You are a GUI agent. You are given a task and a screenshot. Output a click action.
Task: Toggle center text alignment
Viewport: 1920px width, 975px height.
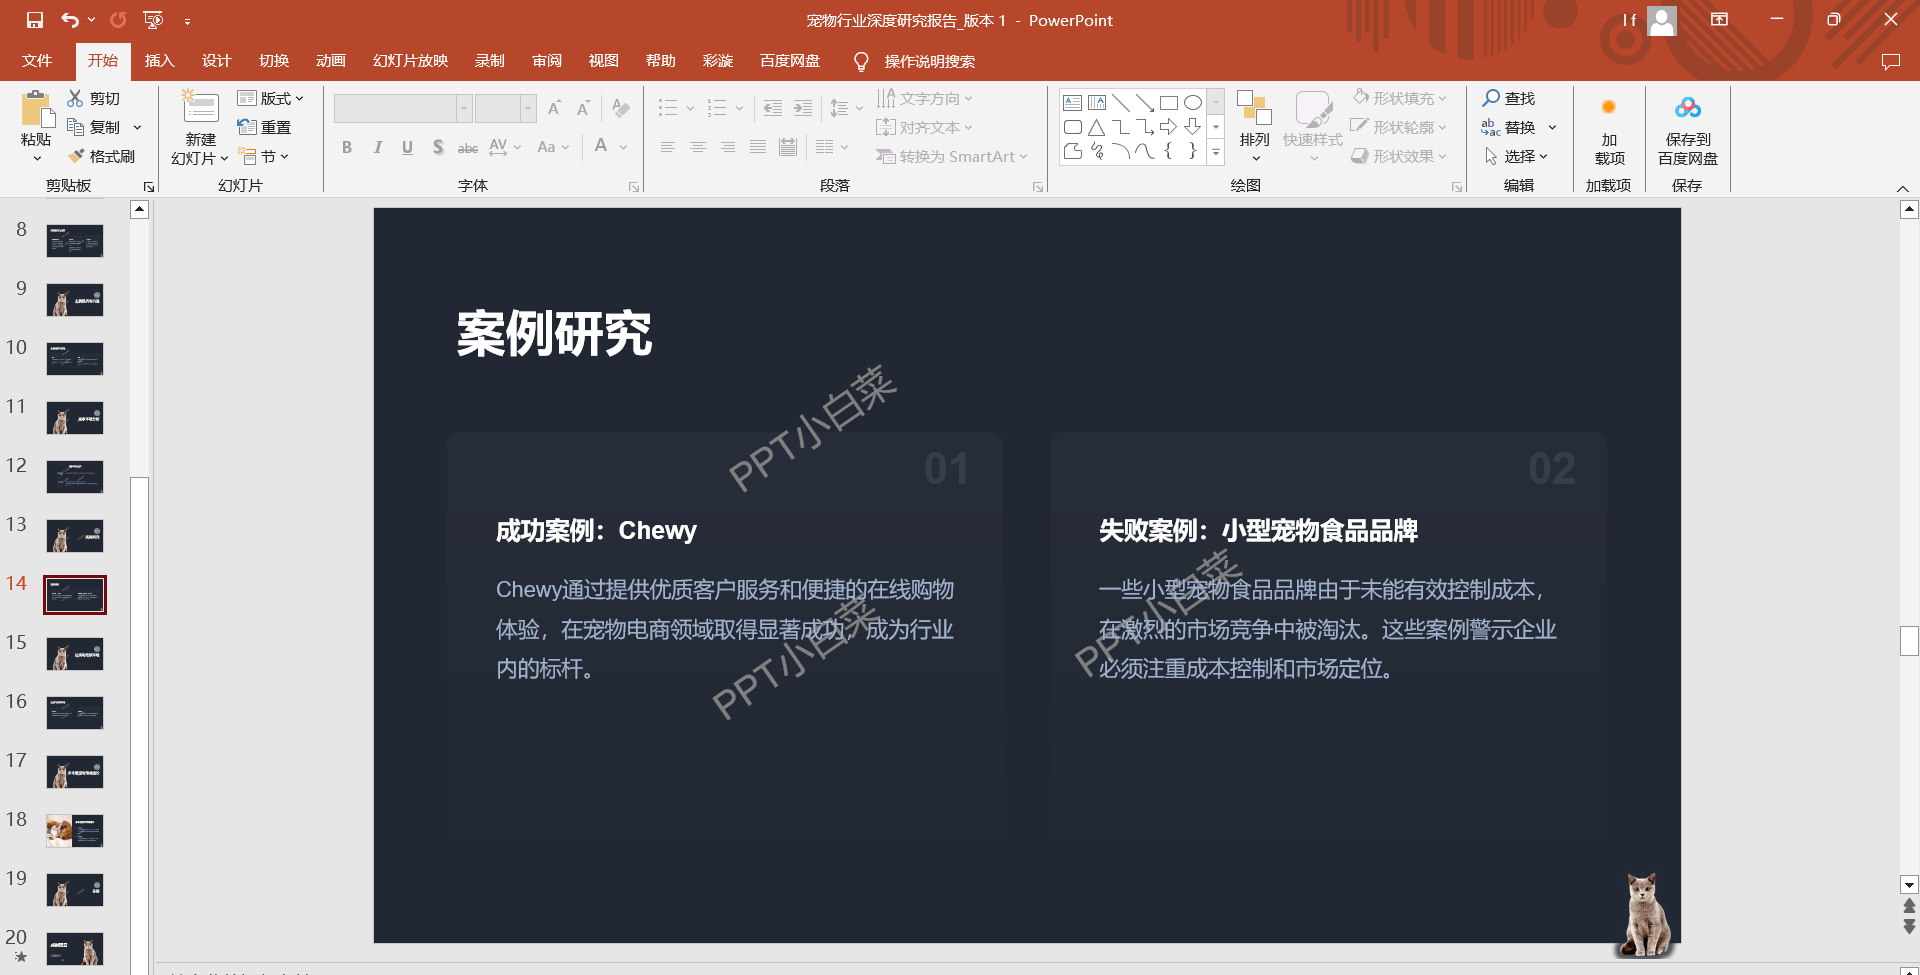click(x=698, y=147)
